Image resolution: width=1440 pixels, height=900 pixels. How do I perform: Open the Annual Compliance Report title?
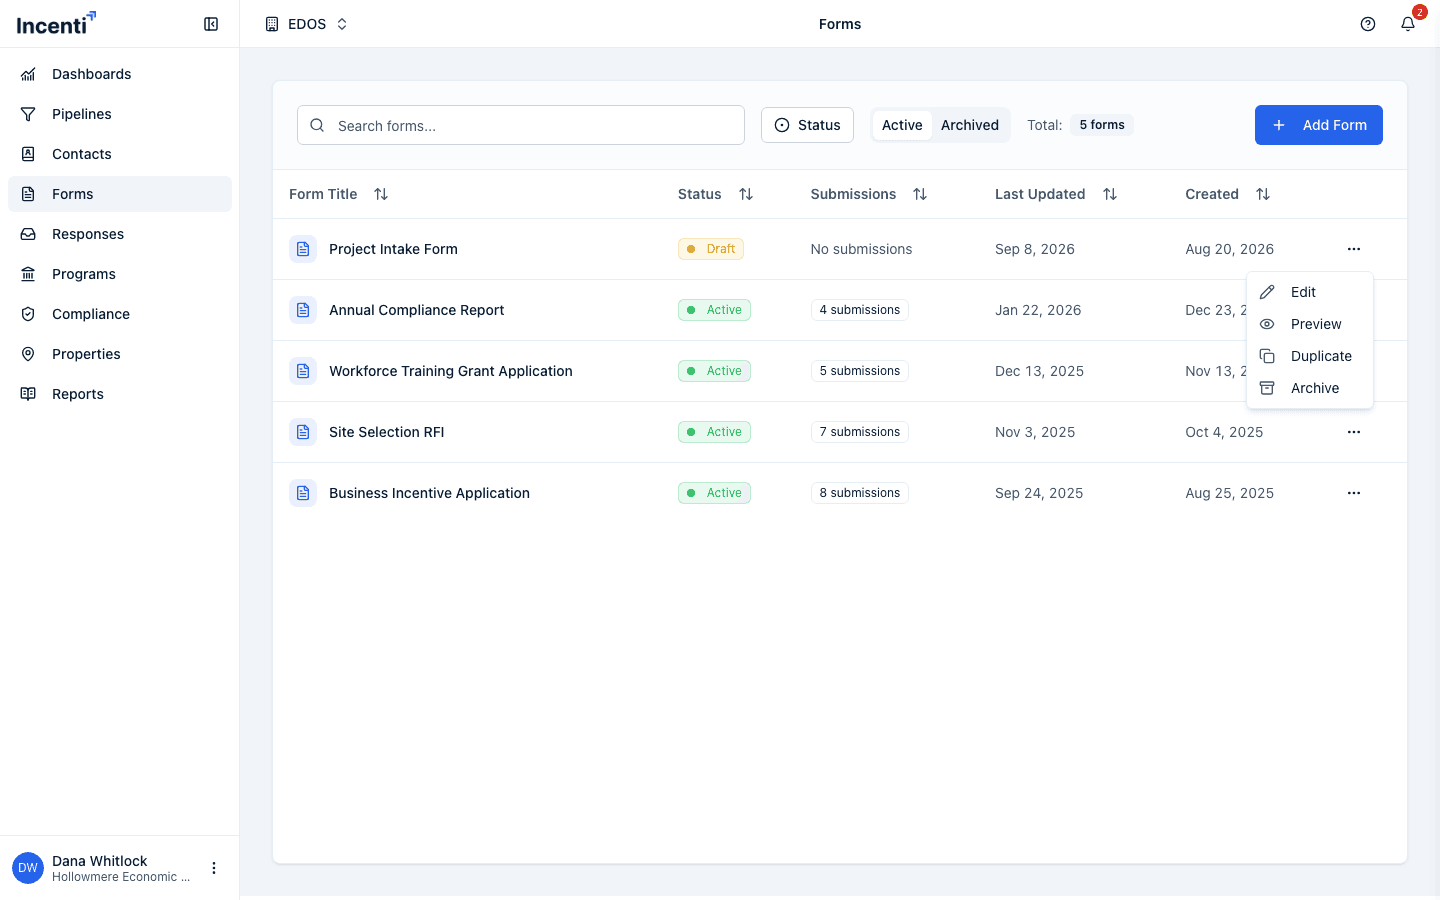click(416, 310)
